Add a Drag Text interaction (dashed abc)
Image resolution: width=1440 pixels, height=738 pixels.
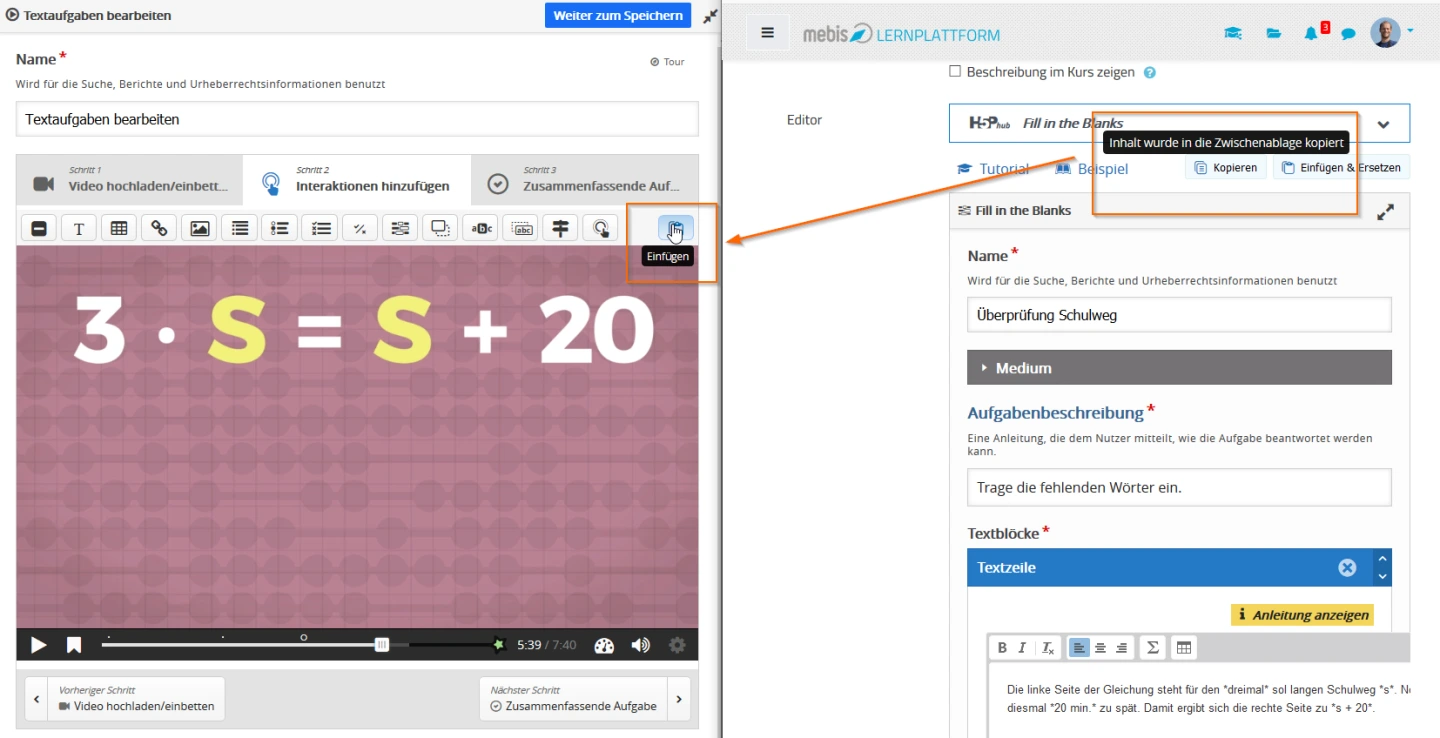click(x=521, y=228)
